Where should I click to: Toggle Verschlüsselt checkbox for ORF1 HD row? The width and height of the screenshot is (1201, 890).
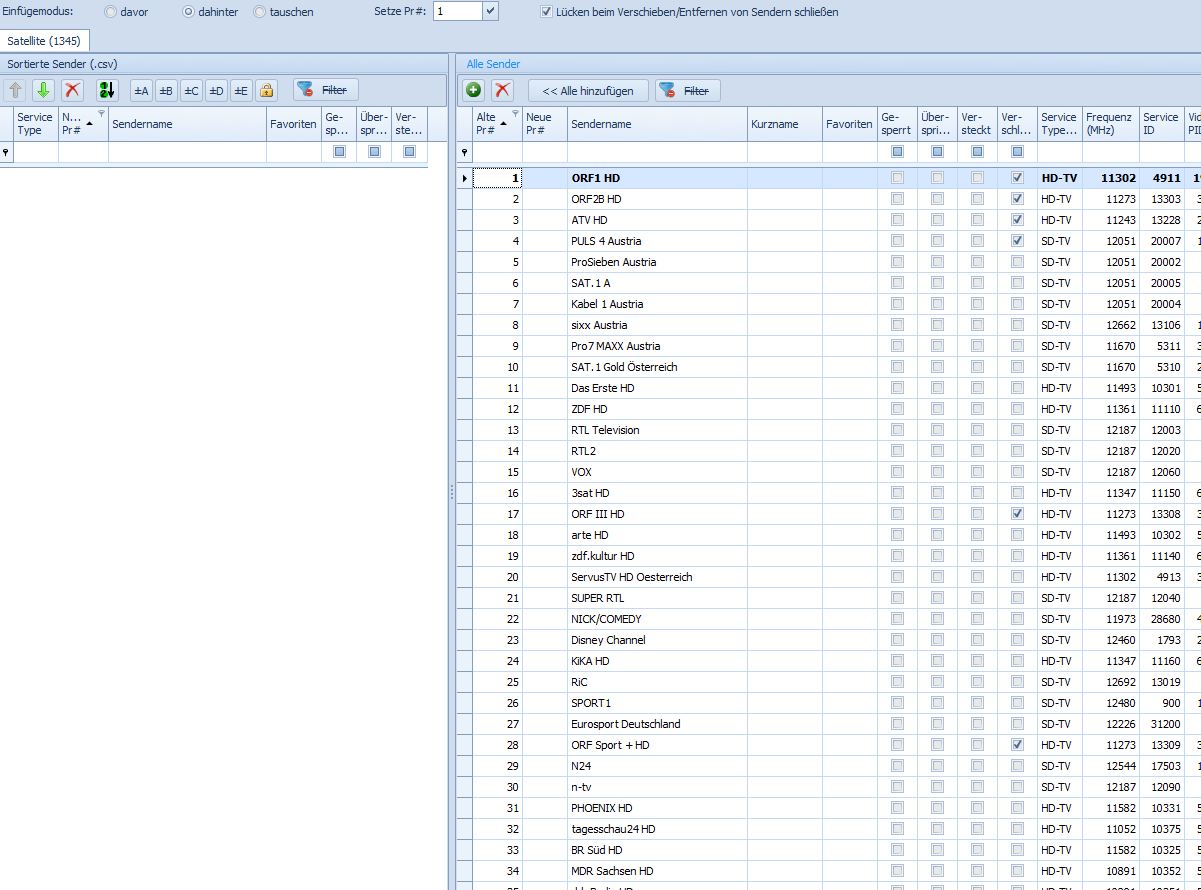pyautogui.click(x=1017, y=178)
